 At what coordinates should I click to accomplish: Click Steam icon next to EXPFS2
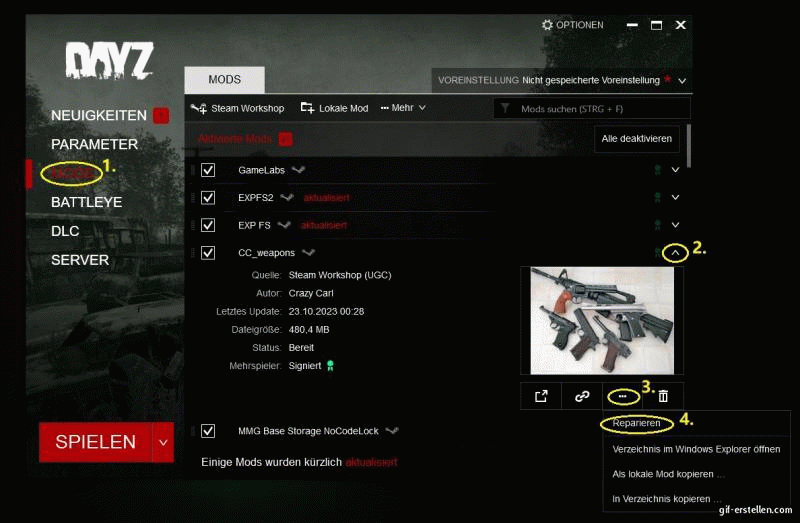point(287,197)
